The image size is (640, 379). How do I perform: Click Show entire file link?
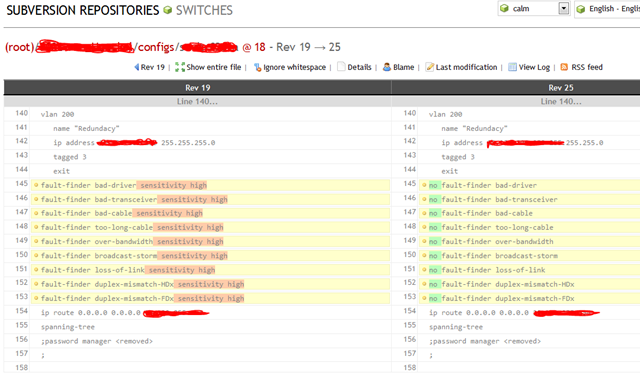tap(213, 67)
